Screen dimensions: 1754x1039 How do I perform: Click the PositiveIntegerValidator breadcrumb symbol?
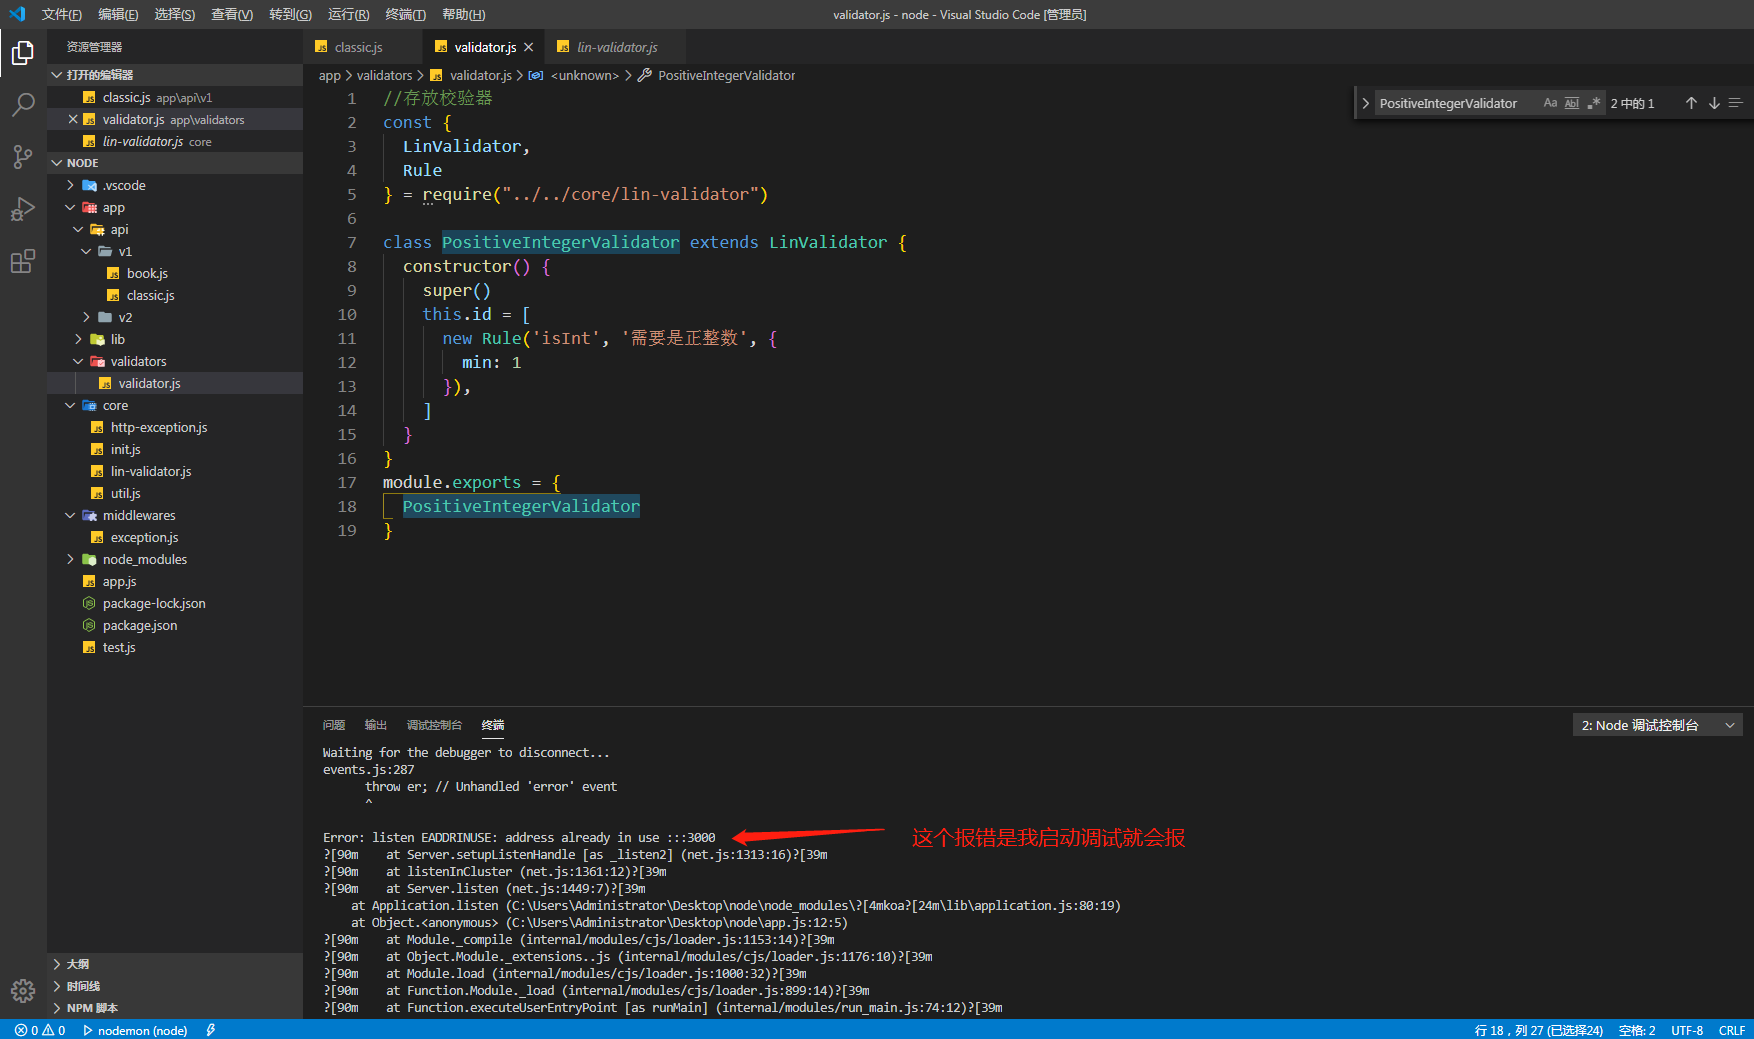tap(726, 75)
